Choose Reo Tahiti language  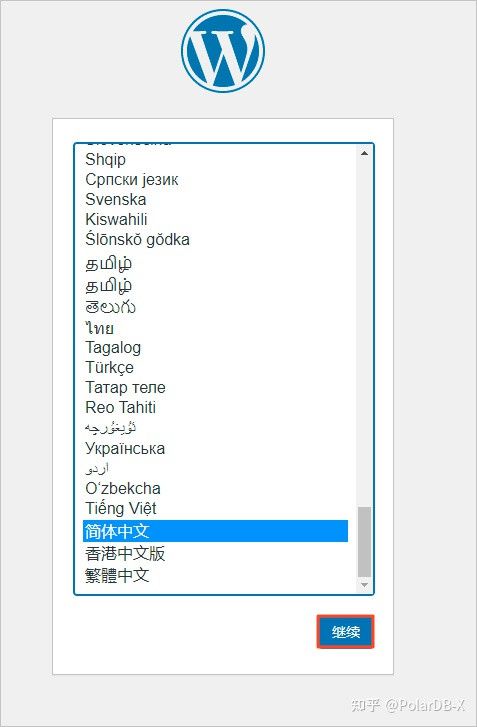216,408
